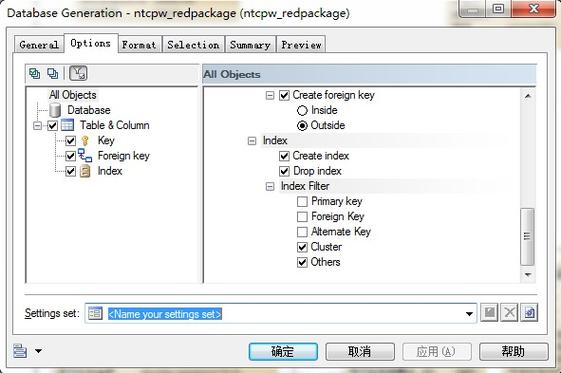Uncheck Create foreign key option
Screen dimensions: 561x373
pos(284,95)
